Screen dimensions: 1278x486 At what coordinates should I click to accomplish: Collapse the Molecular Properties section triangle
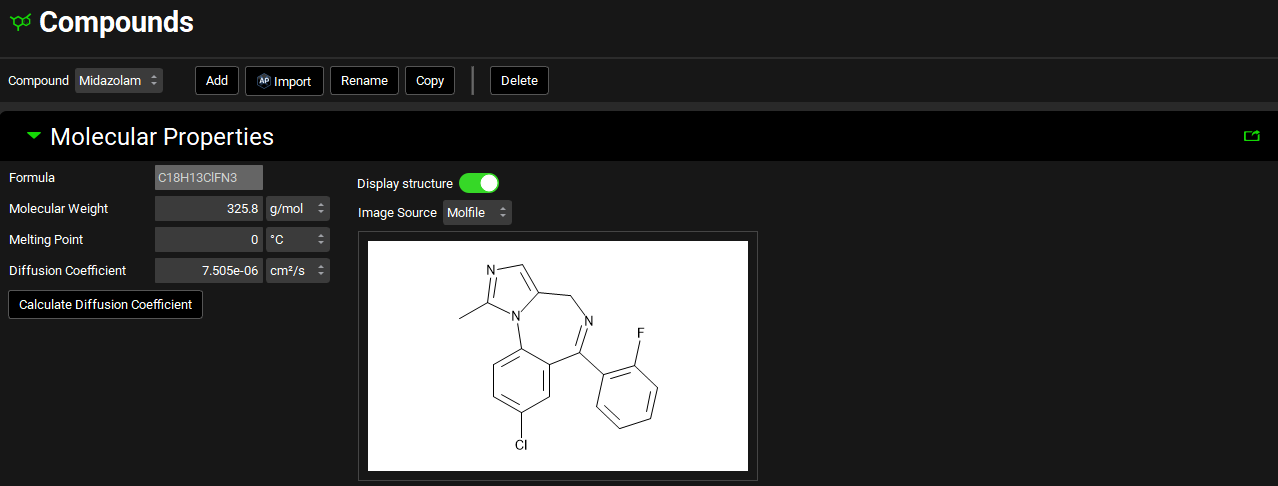click(x=35, y=136)
